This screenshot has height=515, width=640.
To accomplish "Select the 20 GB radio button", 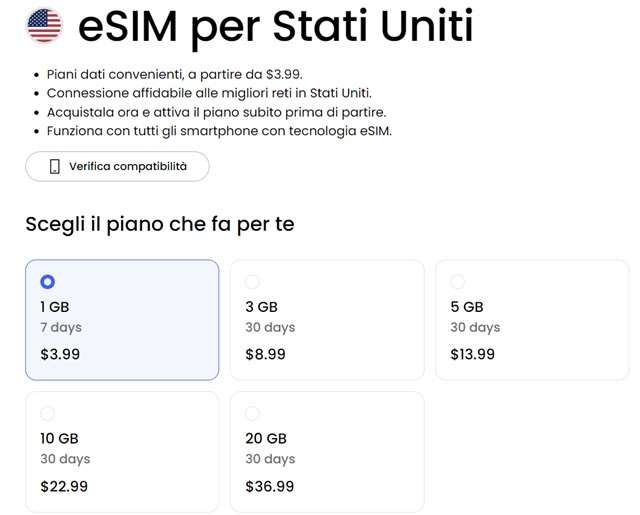I will (x=252, y=413).
